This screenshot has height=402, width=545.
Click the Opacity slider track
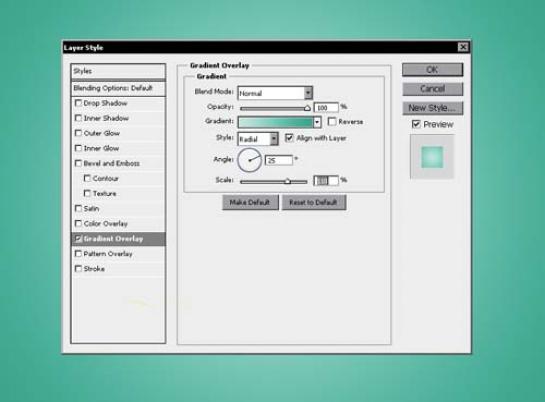(x=275, y=108)
